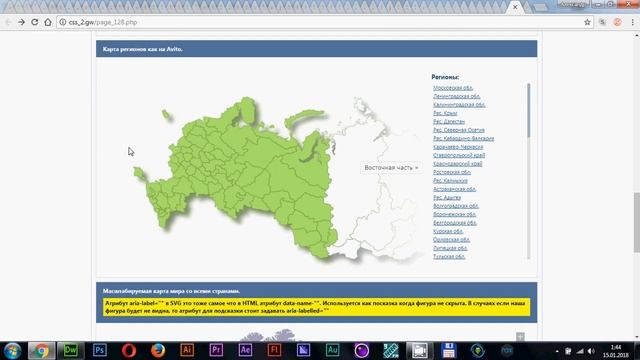Launch Adobe Premiere Pro from the taskbar
The width and height of the screenshot is (640, 360).
(x=216, y=350)
